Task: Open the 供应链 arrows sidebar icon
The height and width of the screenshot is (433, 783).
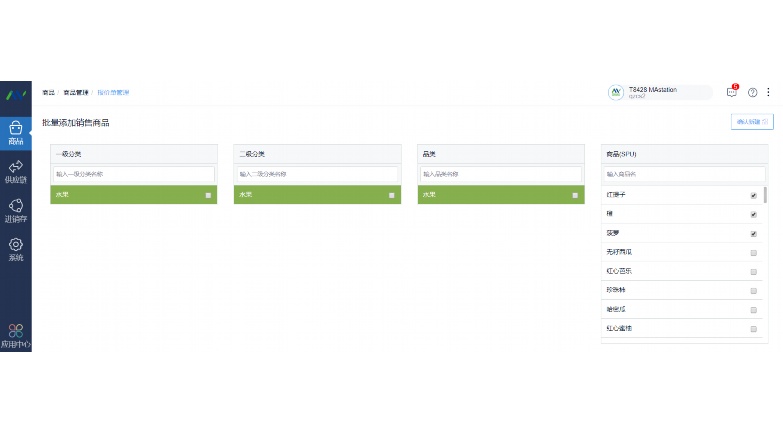Action: [15, 172]
